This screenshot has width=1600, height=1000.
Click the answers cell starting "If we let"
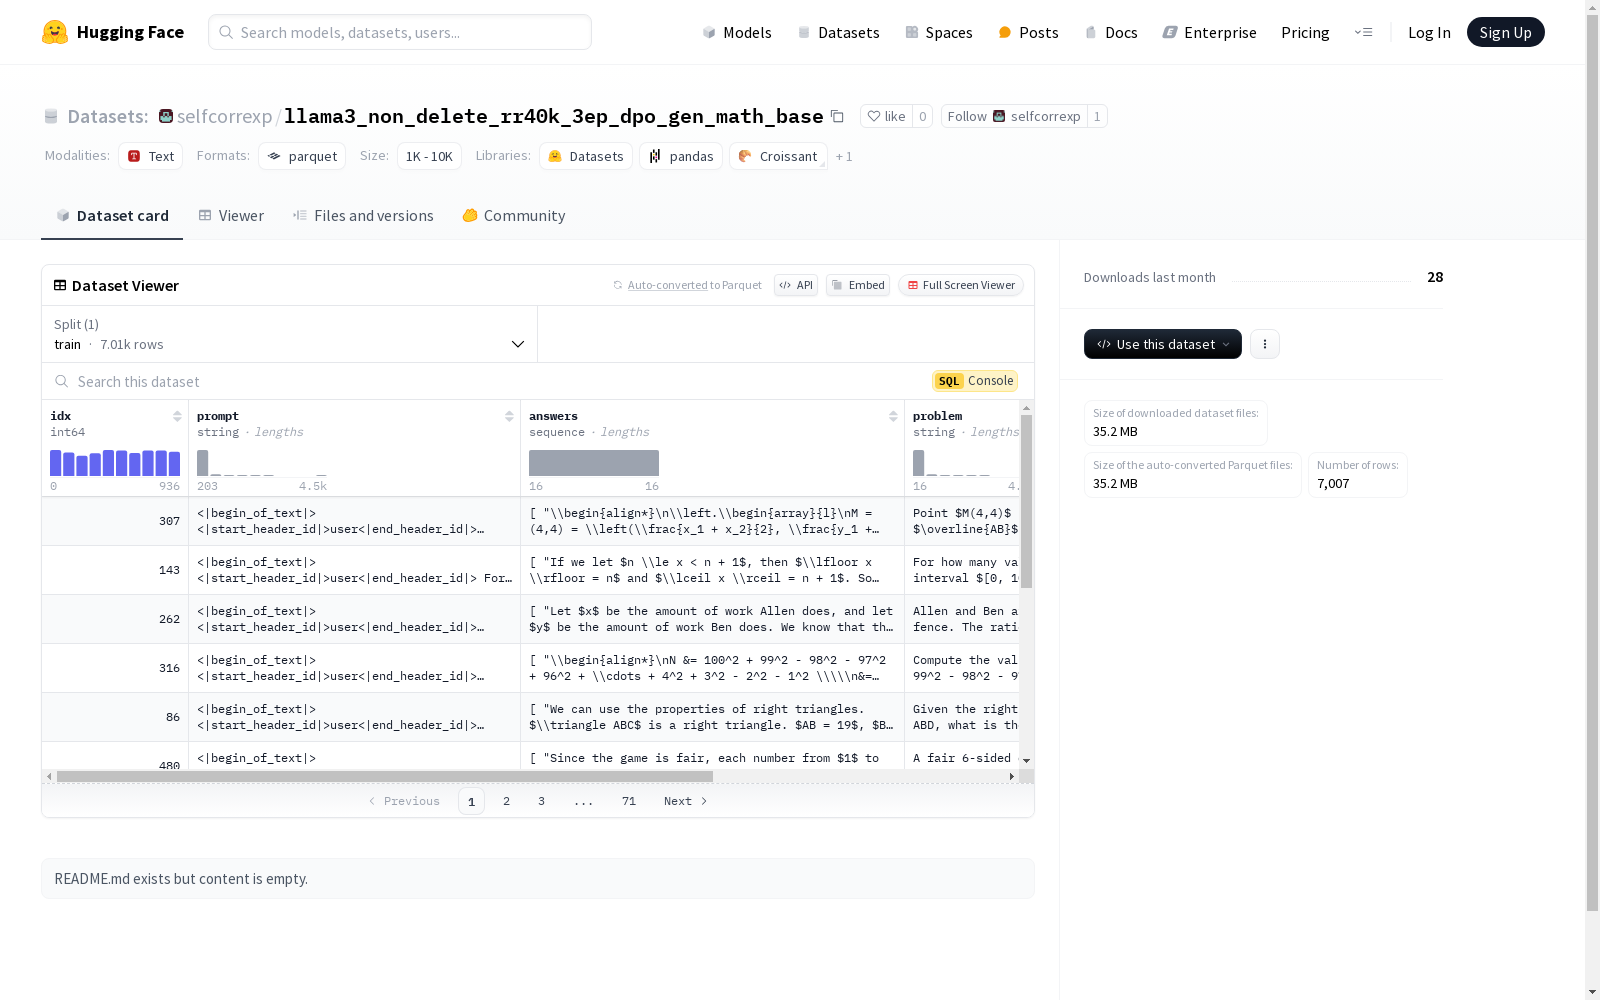click(x=712, y=570)
